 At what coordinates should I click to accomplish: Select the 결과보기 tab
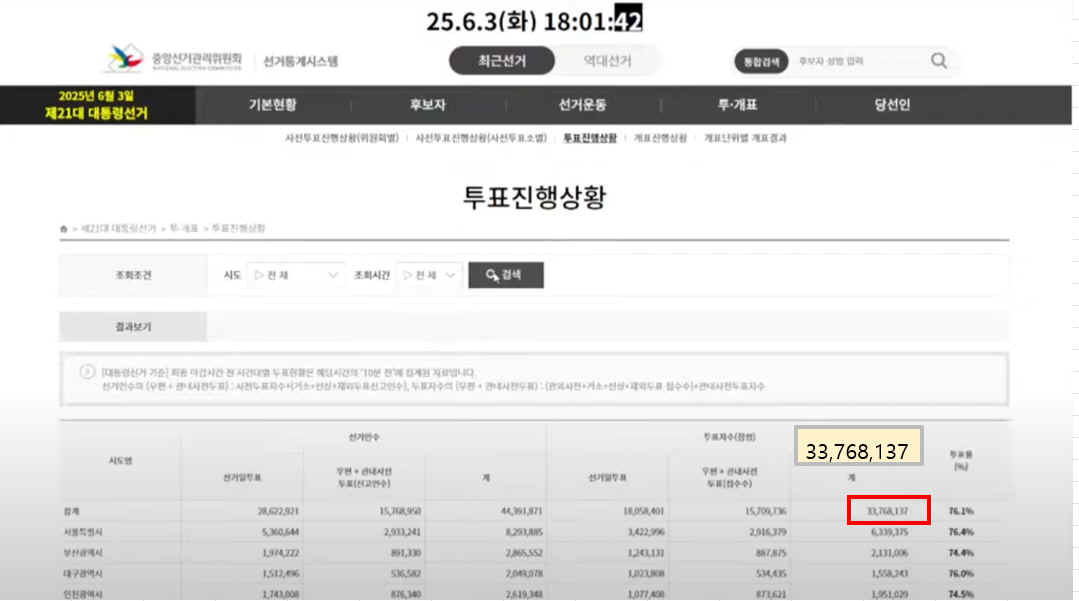click(133, 326)
